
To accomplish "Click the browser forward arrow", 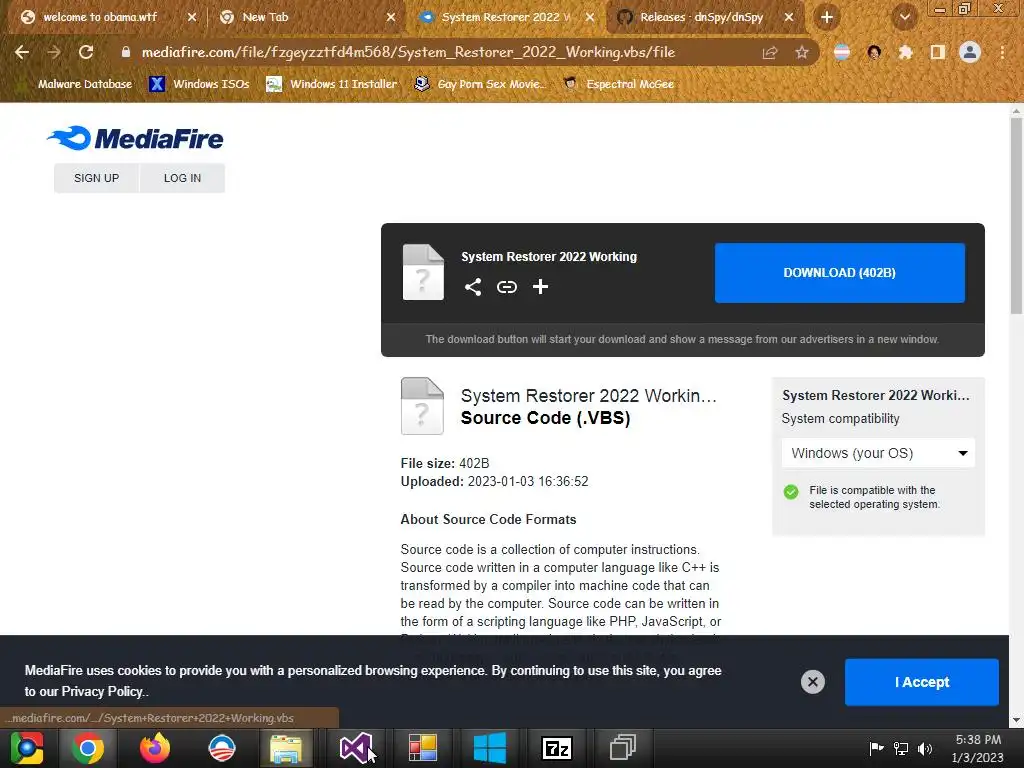I will click(x=54, y=52).
